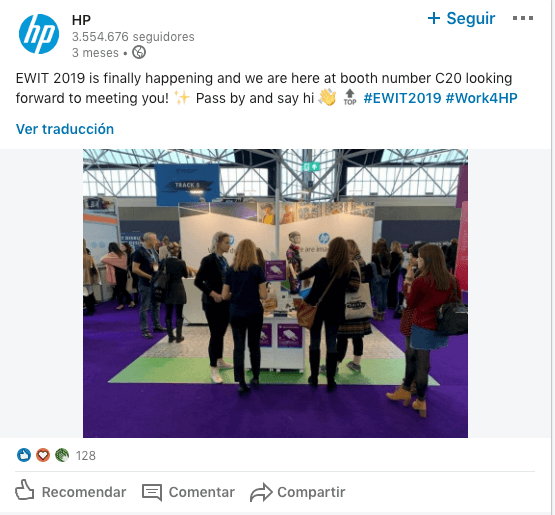Click the green clapping reaction icon
This screenshot has height=515, width=555.
coord(62,455)
